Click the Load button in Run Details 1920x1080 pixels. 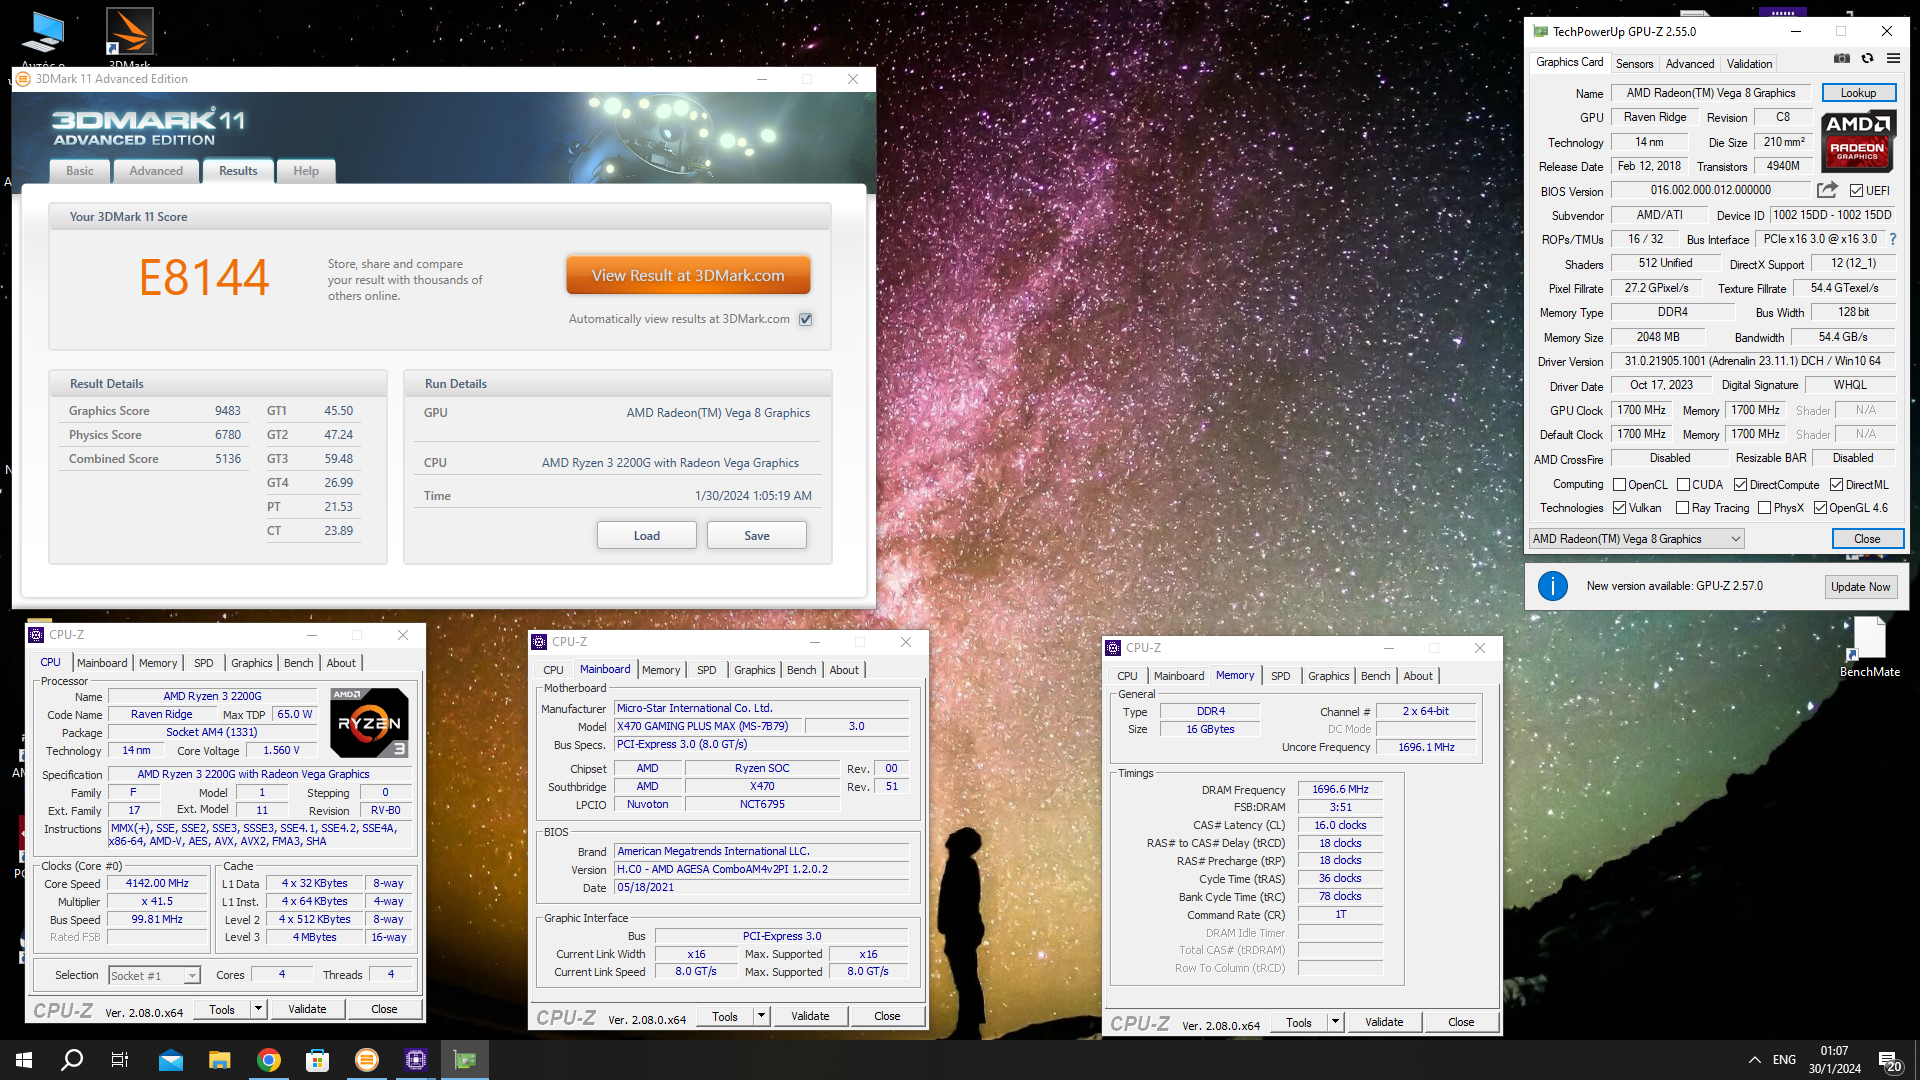(x=647, y=536)
